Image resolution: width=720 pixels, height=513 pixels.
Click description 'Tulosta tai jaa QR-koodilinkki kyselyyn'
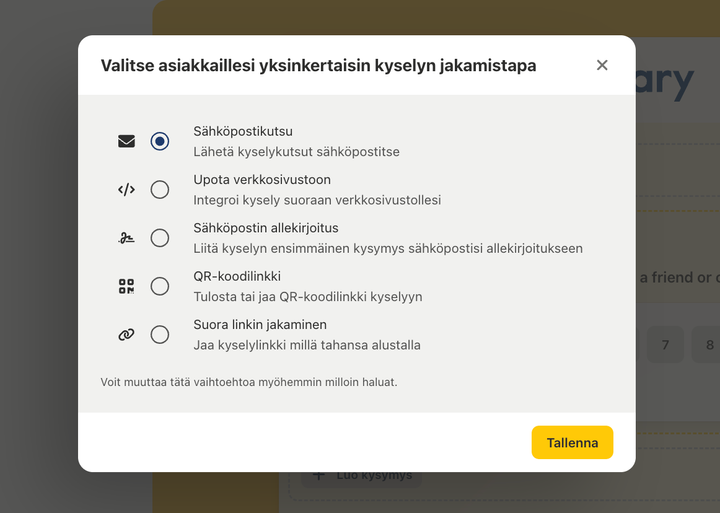point(308,297)
